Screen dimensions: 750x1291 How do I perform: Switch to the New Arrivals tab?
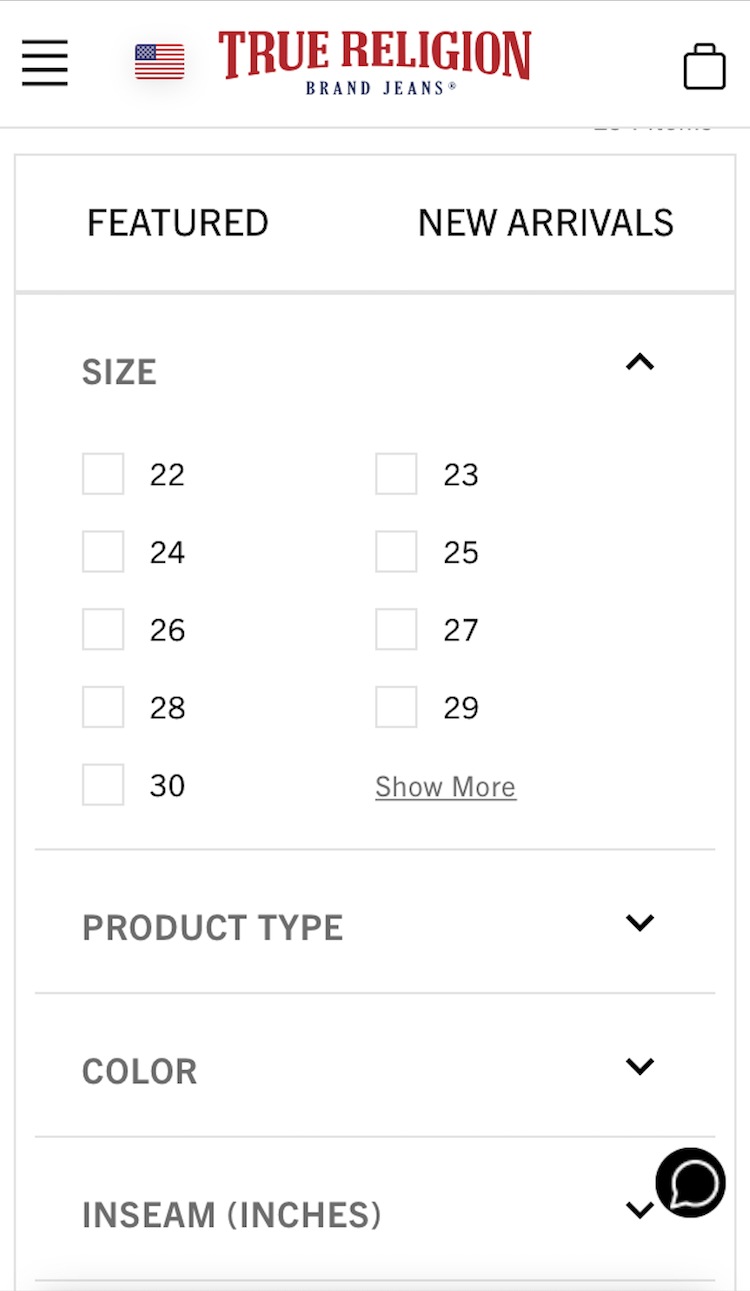(x=545, y=223)
